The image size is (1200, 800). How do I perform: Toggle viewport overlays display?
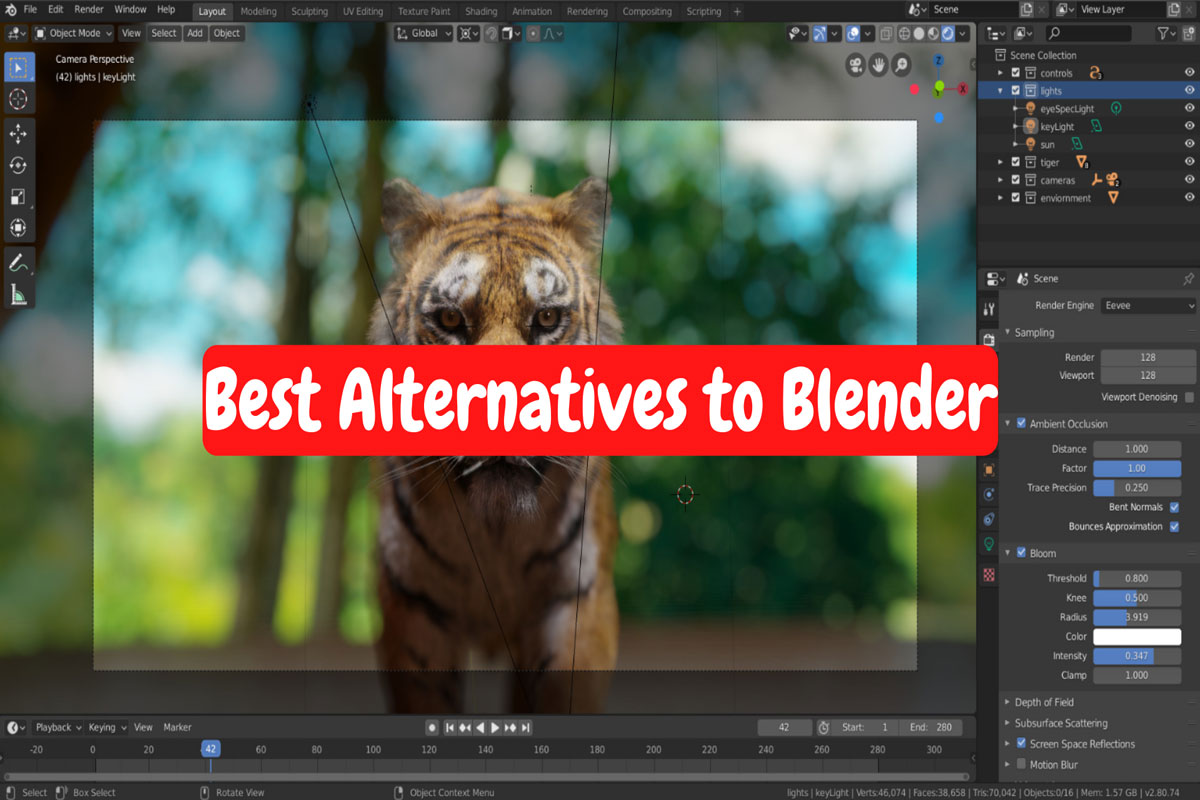pyautogui.click(x=853, y=33)
